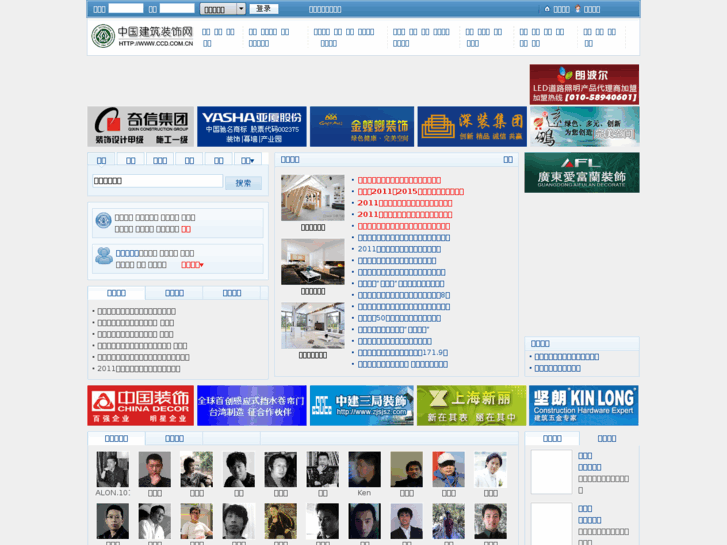This screenshot has width=727, height=545.
Task: Open the first blank thumbnail in bottom-right panel
Action: (552, 471)
